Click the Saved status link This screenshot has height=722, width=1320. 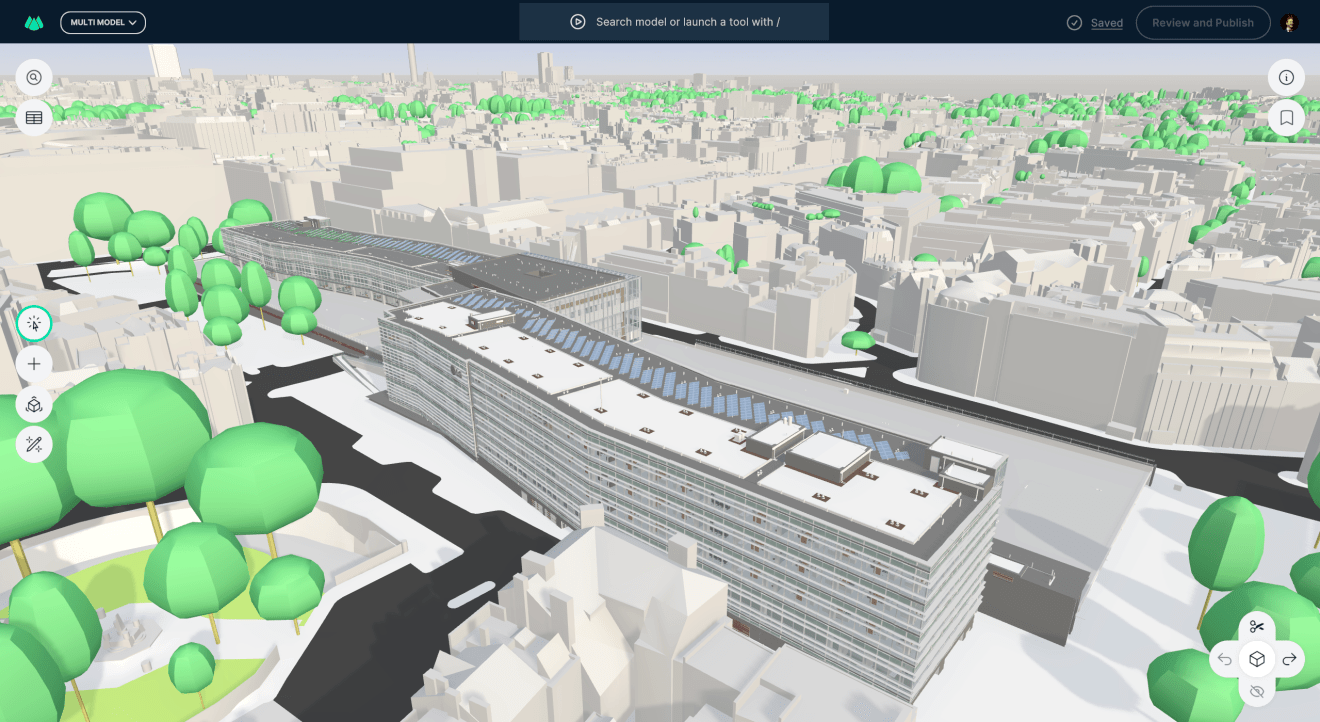tap(1106, 23)
